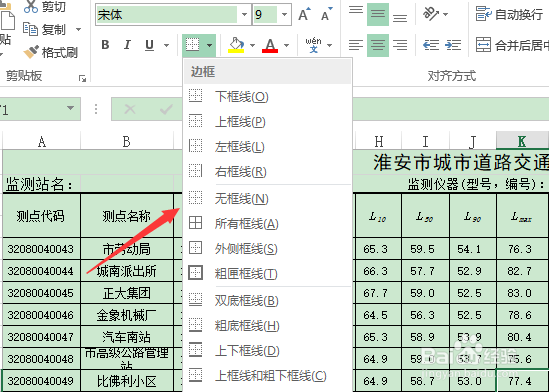Open text Orientation dropdown arrow
Screen dimensions: 549x392
[445, 14]
